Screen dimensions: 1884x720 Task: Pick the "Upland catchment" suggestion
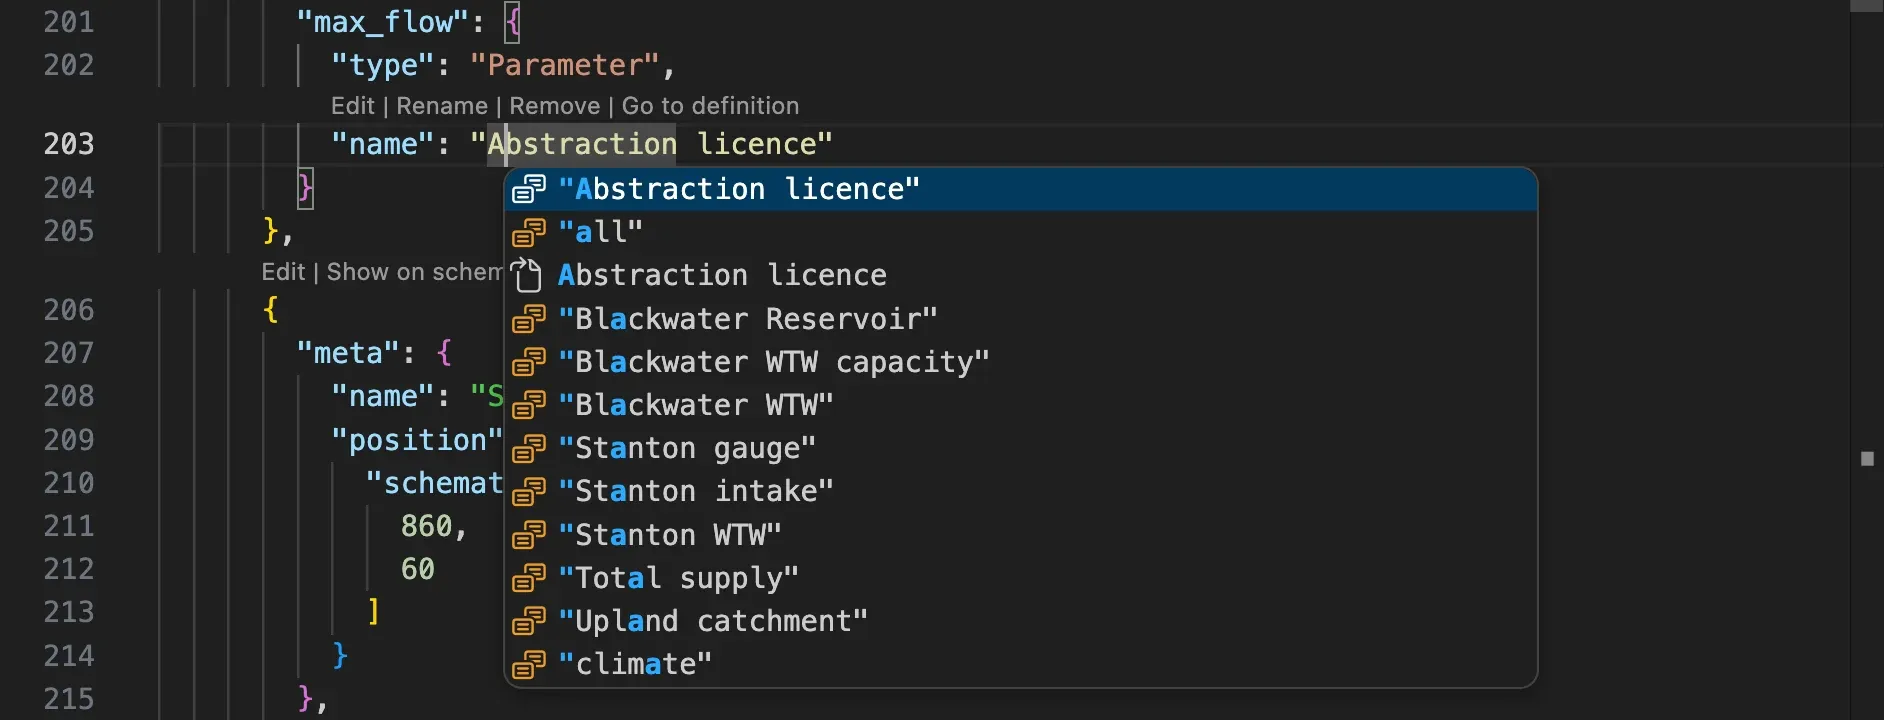(x=1021, y=621)
